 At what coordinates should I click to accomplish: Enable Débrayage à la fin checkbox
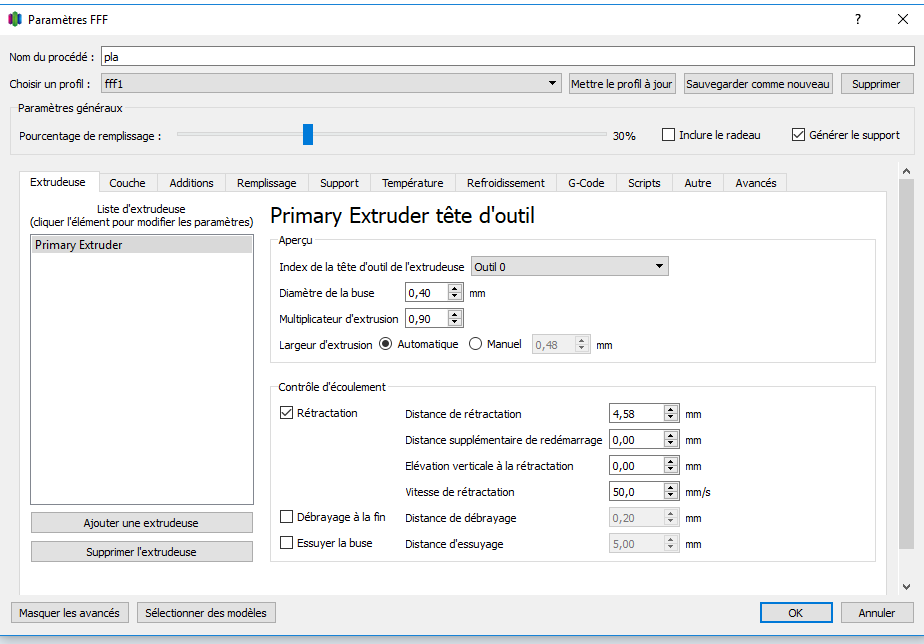[x=286, y=517]
